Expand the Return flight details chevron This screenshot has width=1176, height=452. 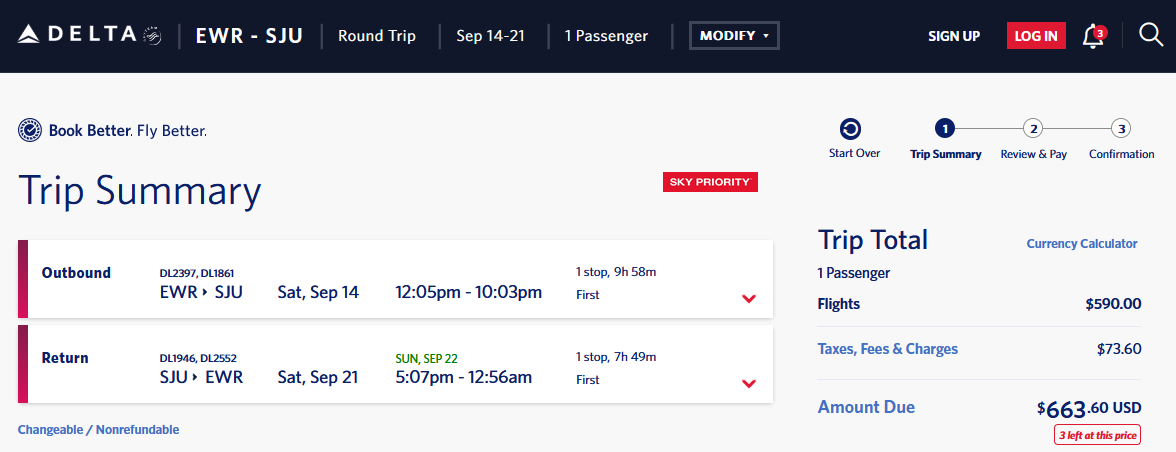748,384
